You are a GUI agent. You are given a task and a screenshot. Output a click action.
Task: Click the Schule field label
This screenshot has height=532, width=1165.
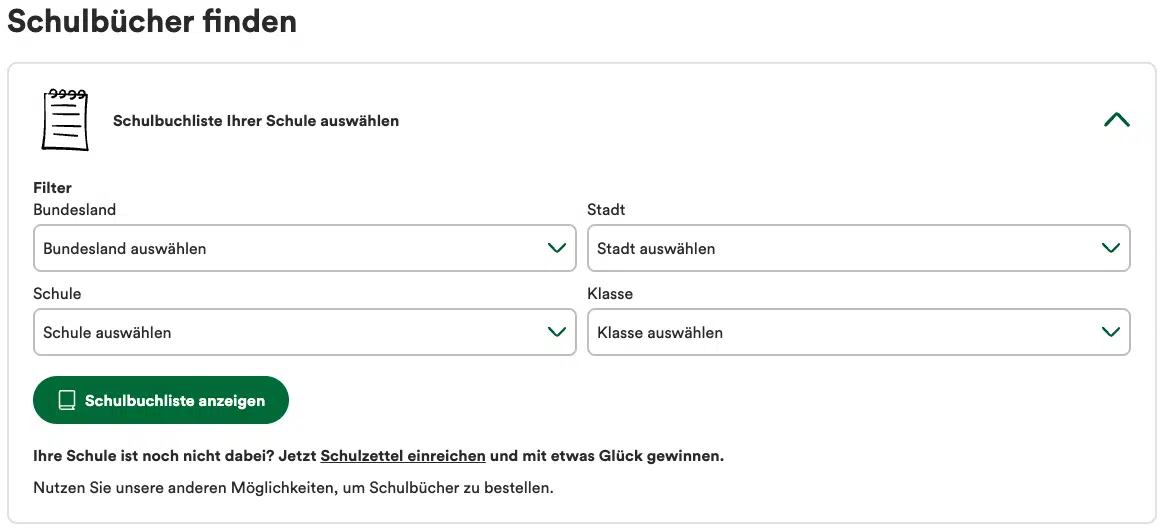click(x=57, y=293)
